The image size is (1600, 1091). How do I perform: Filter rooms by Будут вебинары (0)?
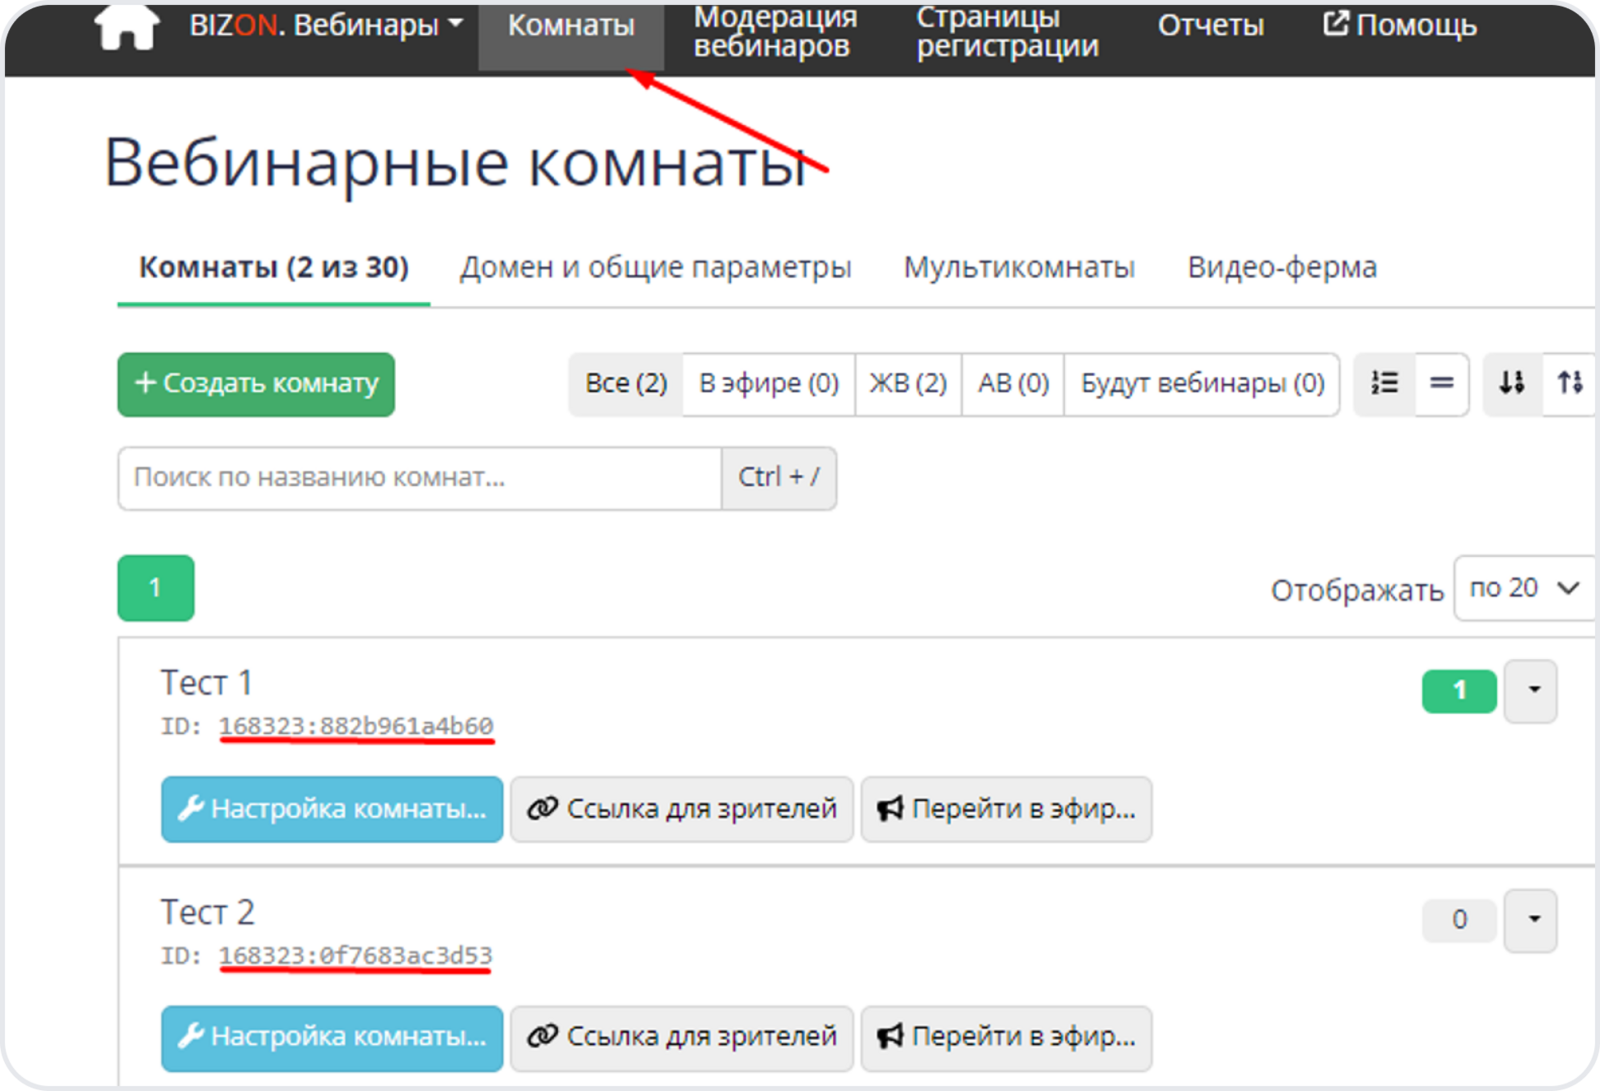(1201, 384)
